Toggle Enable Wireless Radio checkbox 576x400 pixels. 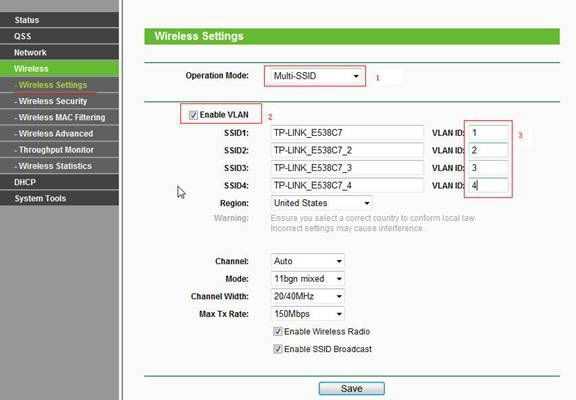click(278, 331)
